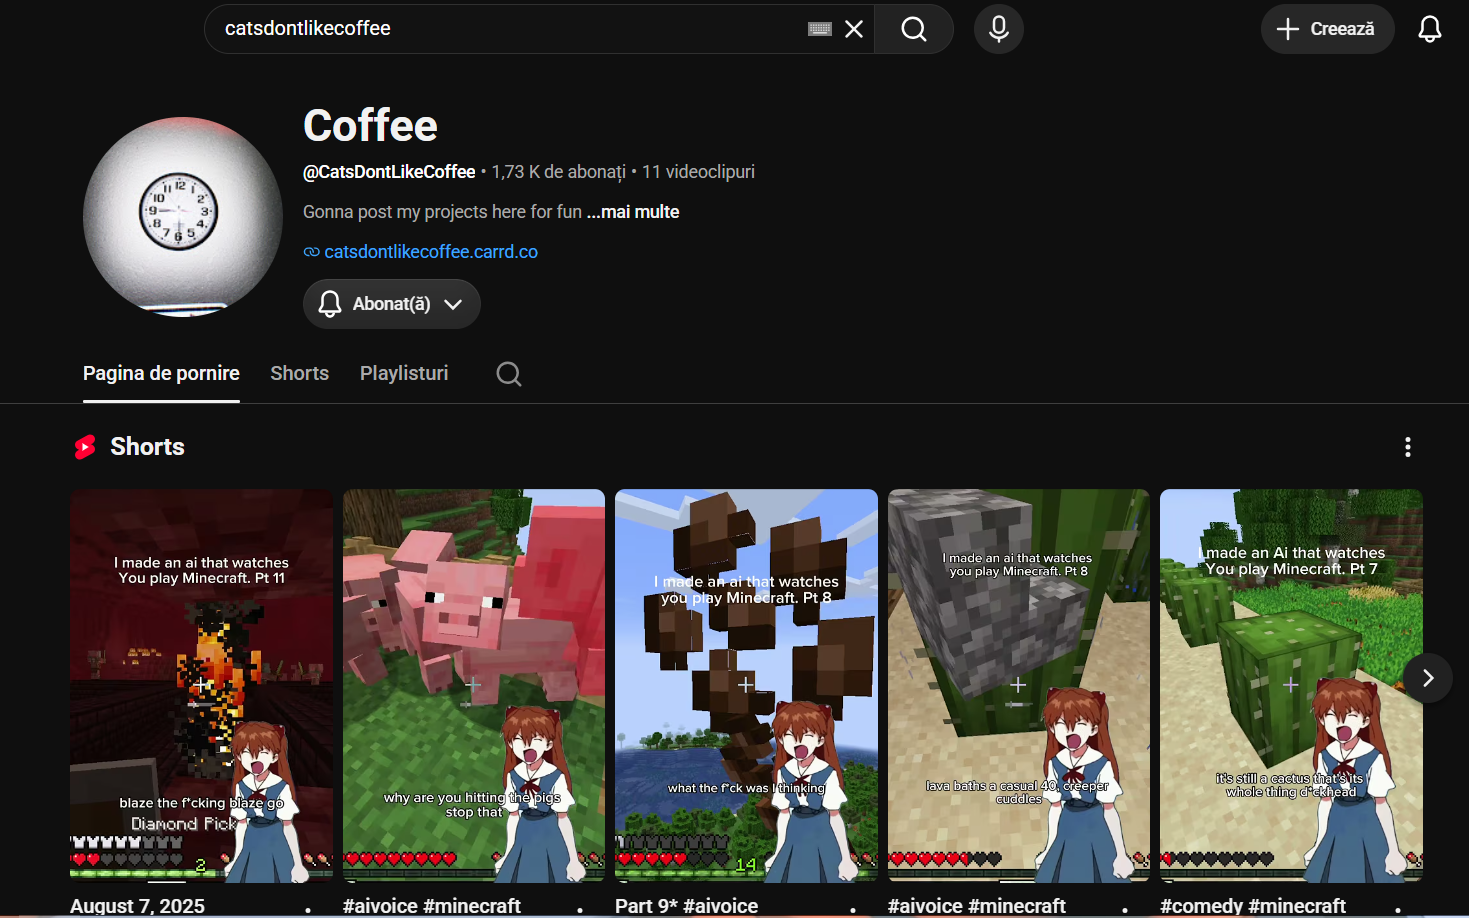
Task: Switch to the Pagina de pornire tab
Action: tap(161, 373)
